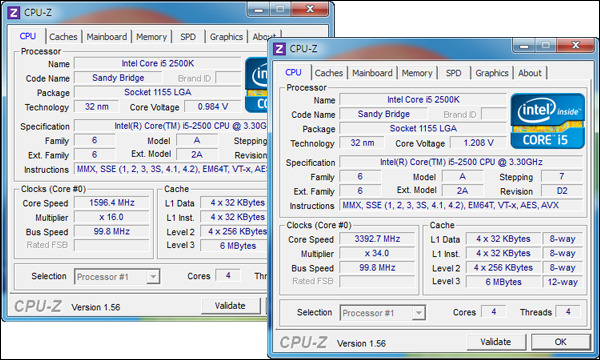Click bus speed 99.8 MHz in front window
This screenshot has width=600, height=360.
(377, 268)
